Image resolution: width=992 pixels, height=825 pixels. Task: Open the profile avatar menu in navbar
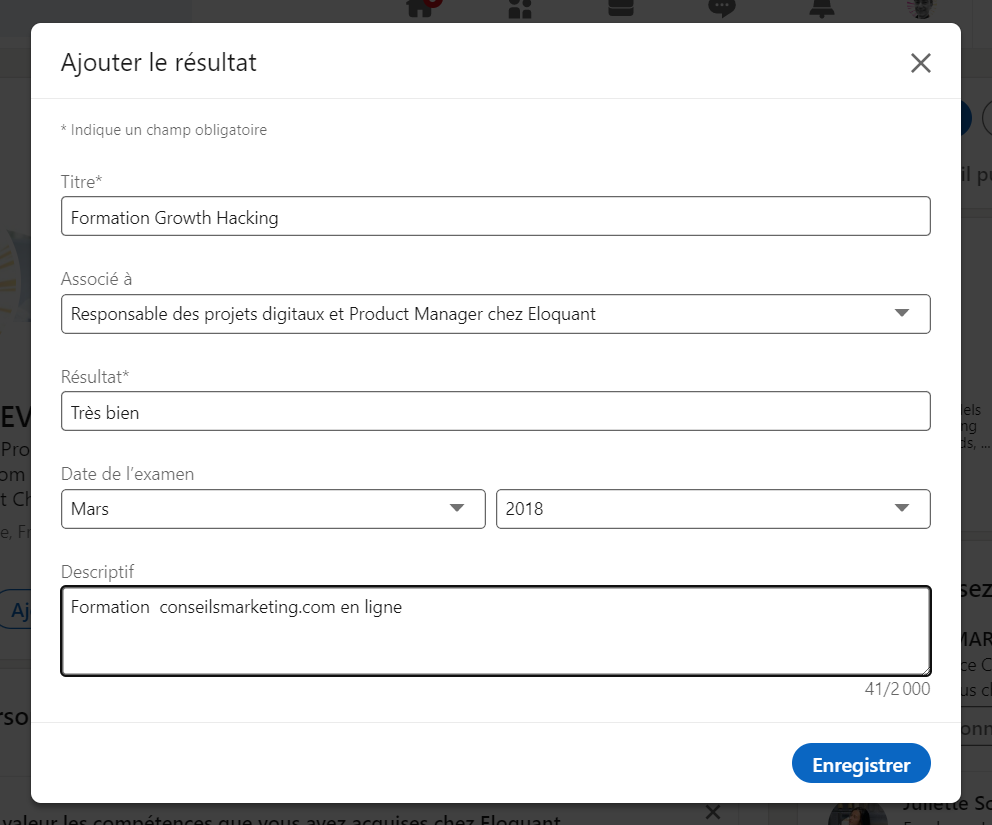[921, 8]
